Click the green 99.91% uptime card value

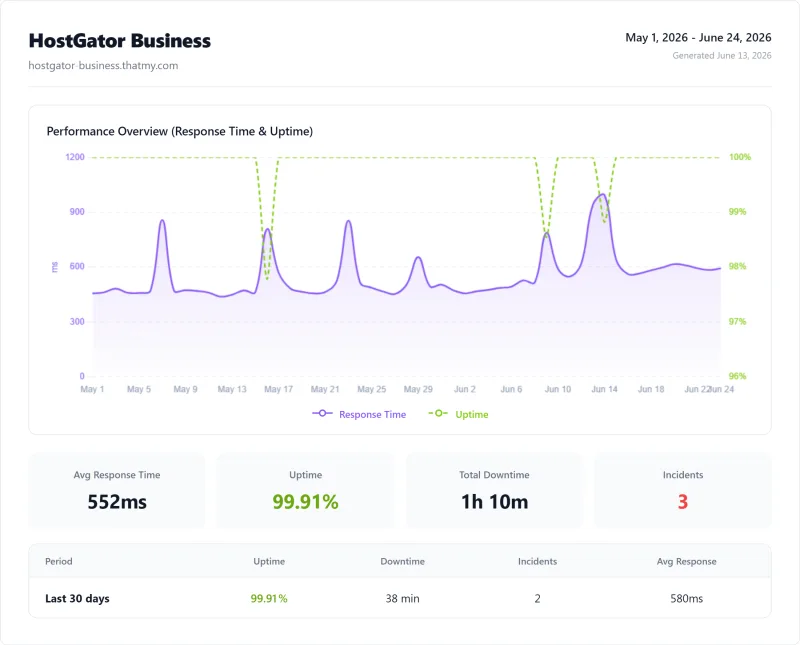pos(305,502)
